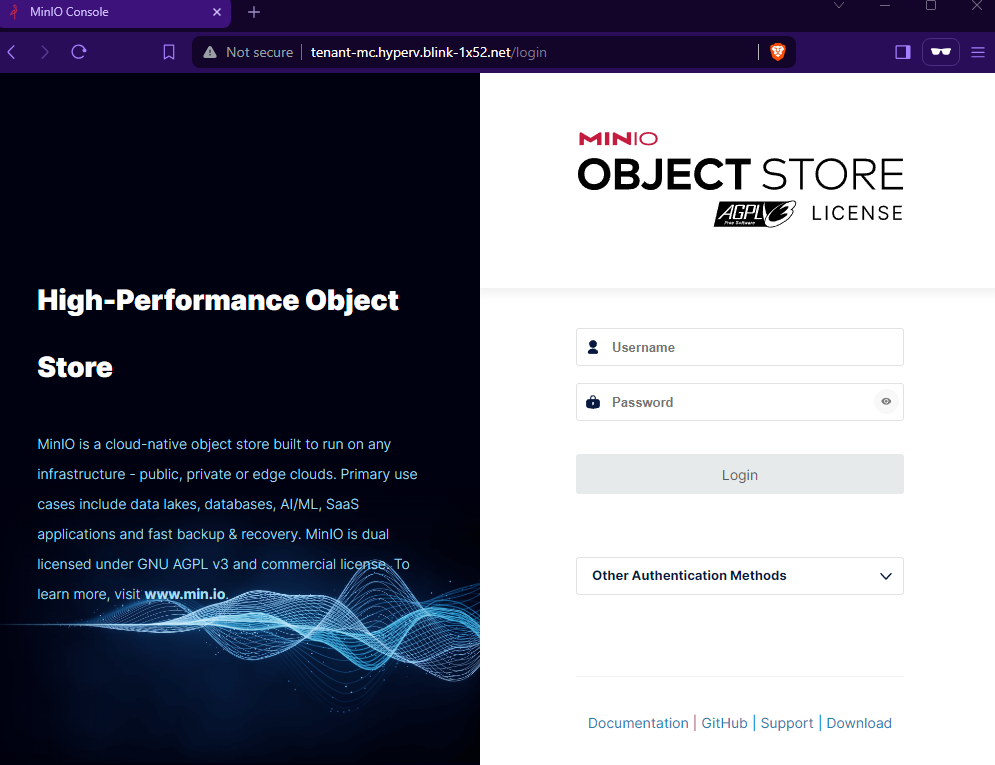Click the private glasses profile icon

pyautogui.click(x=940, y=52)
